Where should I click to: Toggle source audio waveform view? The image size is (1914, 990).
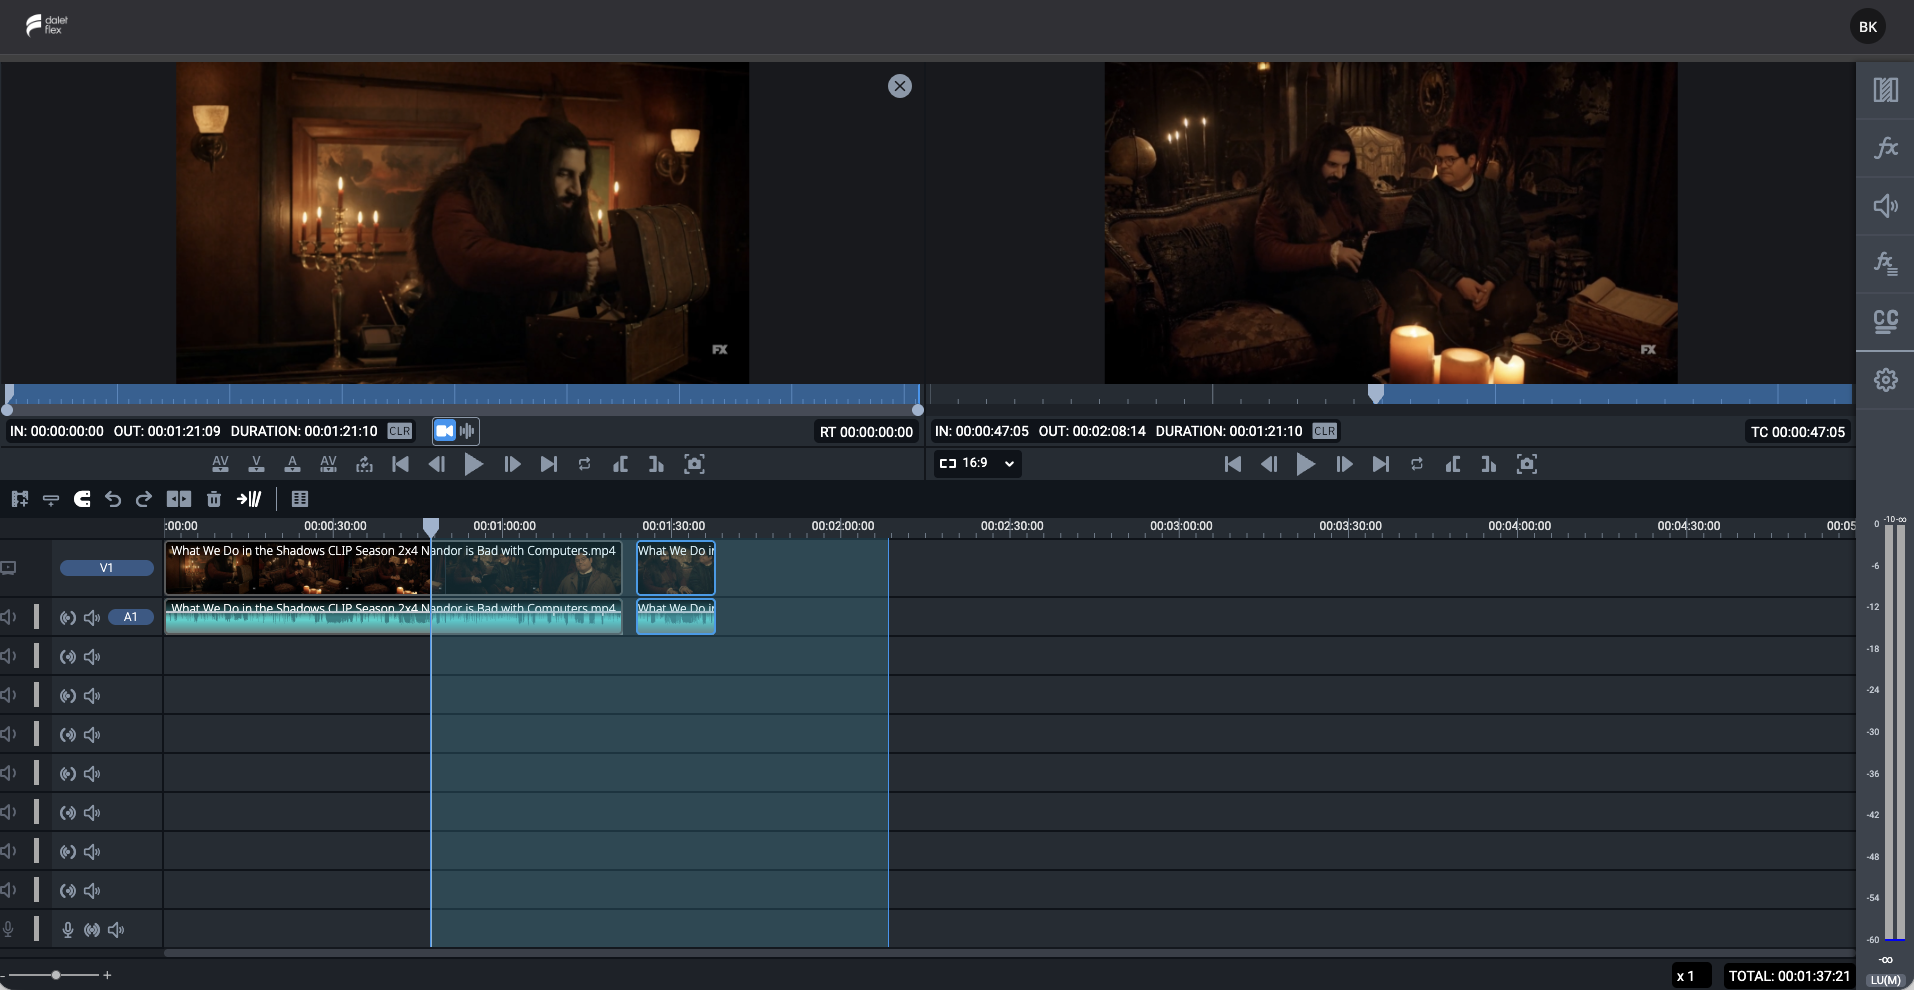tap(467, 431)
